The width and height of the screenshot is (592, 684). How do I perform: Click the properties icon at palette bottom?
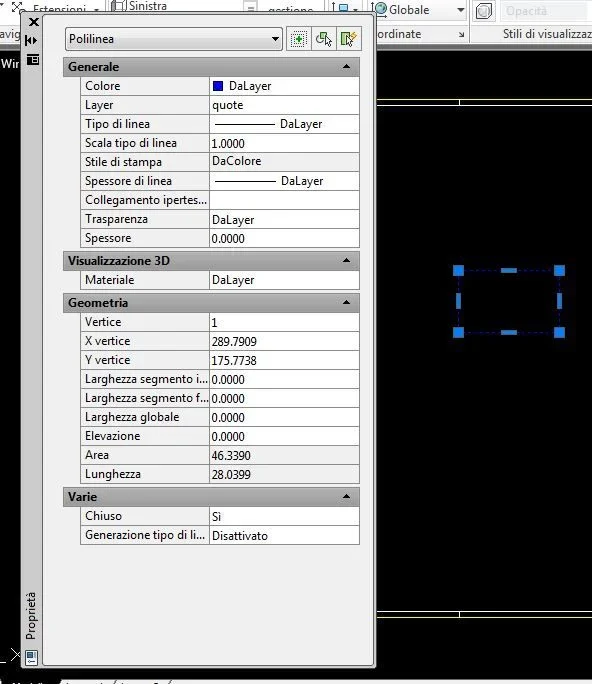click(x=31, y=657)
